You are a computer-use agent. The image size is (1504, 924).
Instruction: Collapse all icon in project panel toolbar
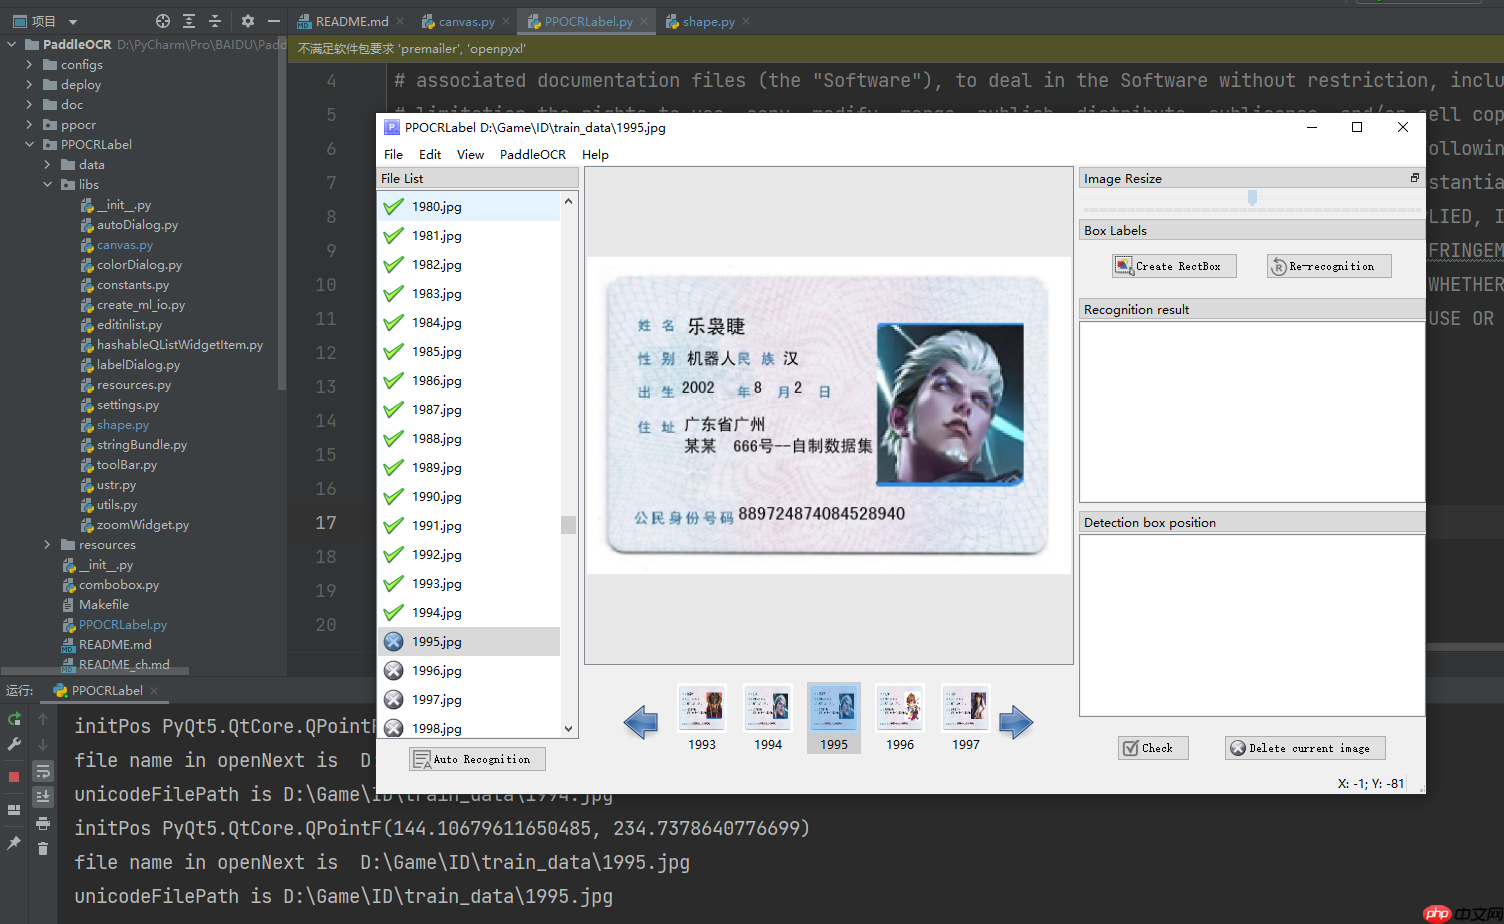click(x=215, y=21)
